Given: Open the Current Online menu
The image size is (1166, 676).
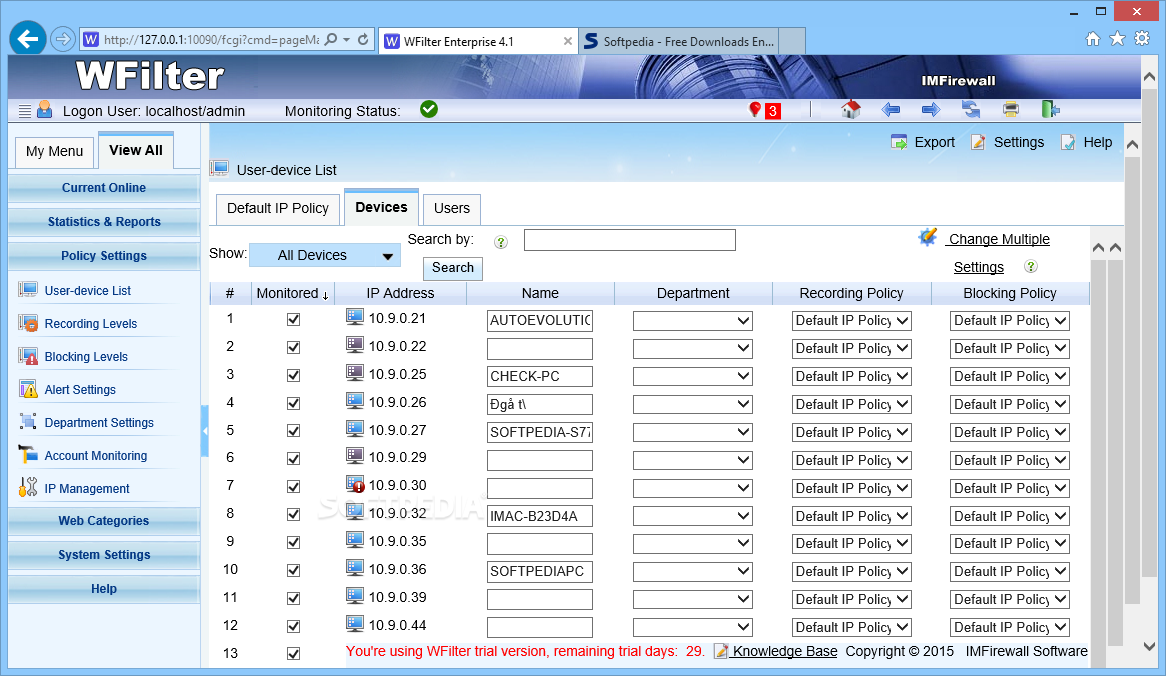Looking at the screenshot, I should pyautogui.click(x=104, y=188).
